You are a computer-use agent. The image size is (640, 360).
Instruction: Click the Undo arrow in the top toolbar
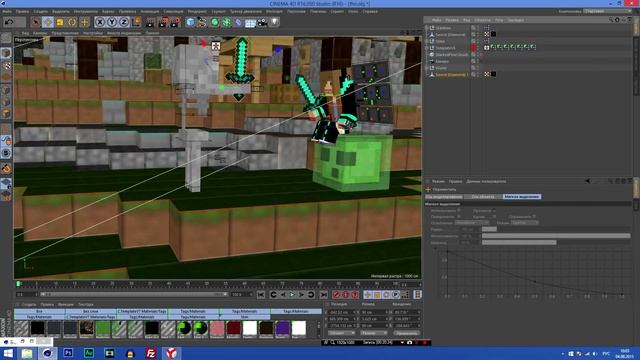(x=9, y=22)
